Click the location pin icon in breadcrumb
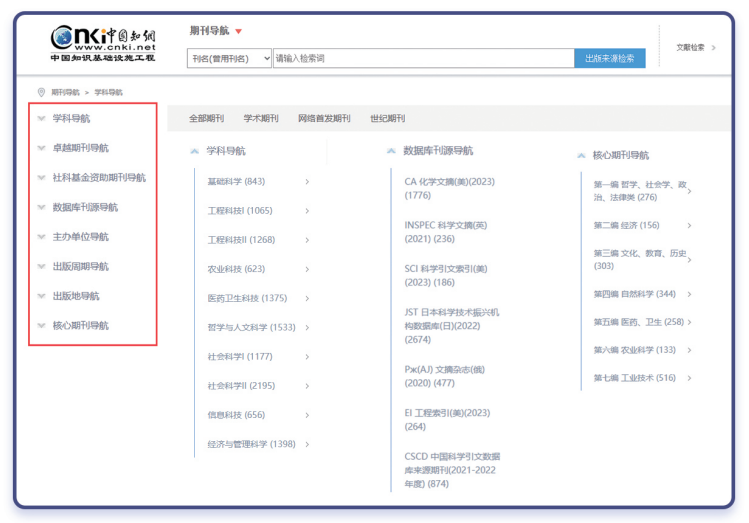This screenshot has width=749, height=523. tap(41, 92)
